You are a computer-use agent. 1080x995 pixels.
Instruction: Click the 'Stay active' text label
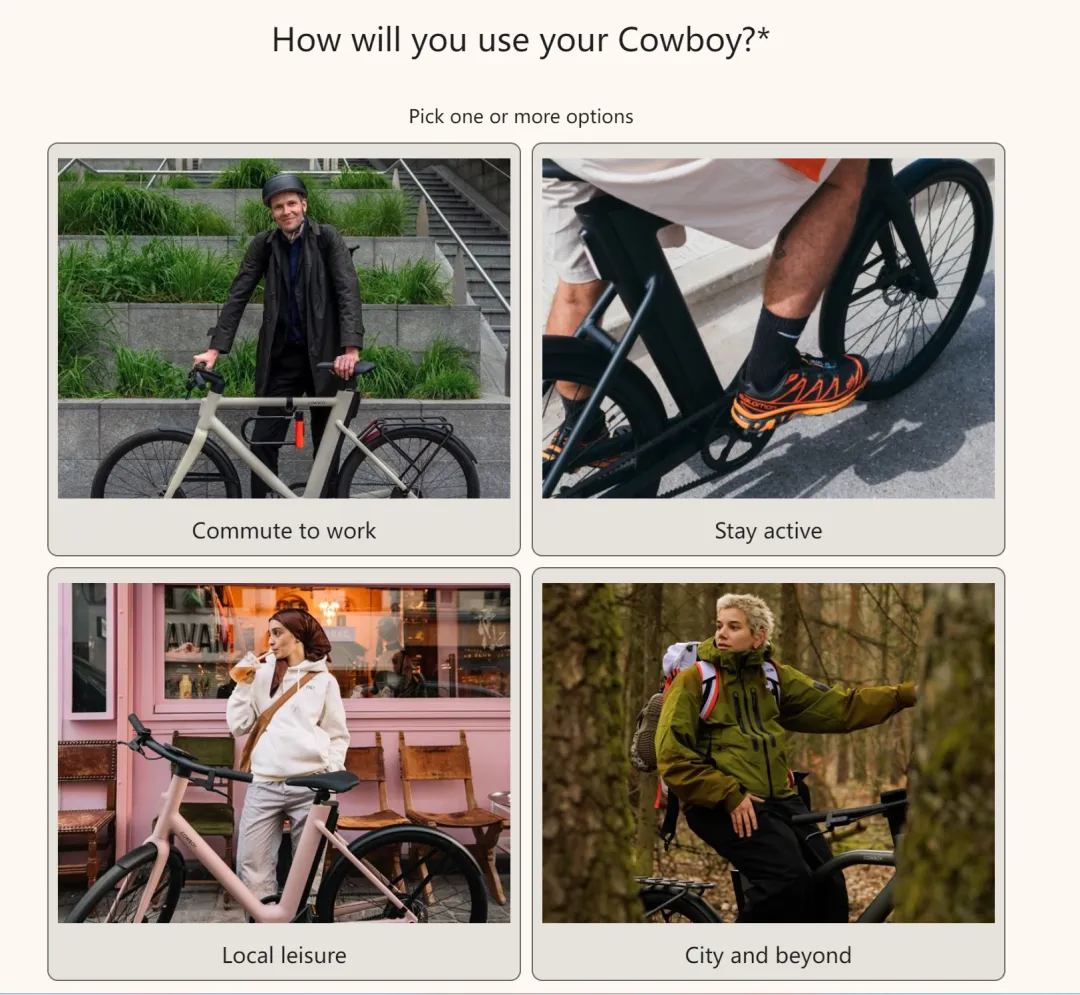click(768, 531)
